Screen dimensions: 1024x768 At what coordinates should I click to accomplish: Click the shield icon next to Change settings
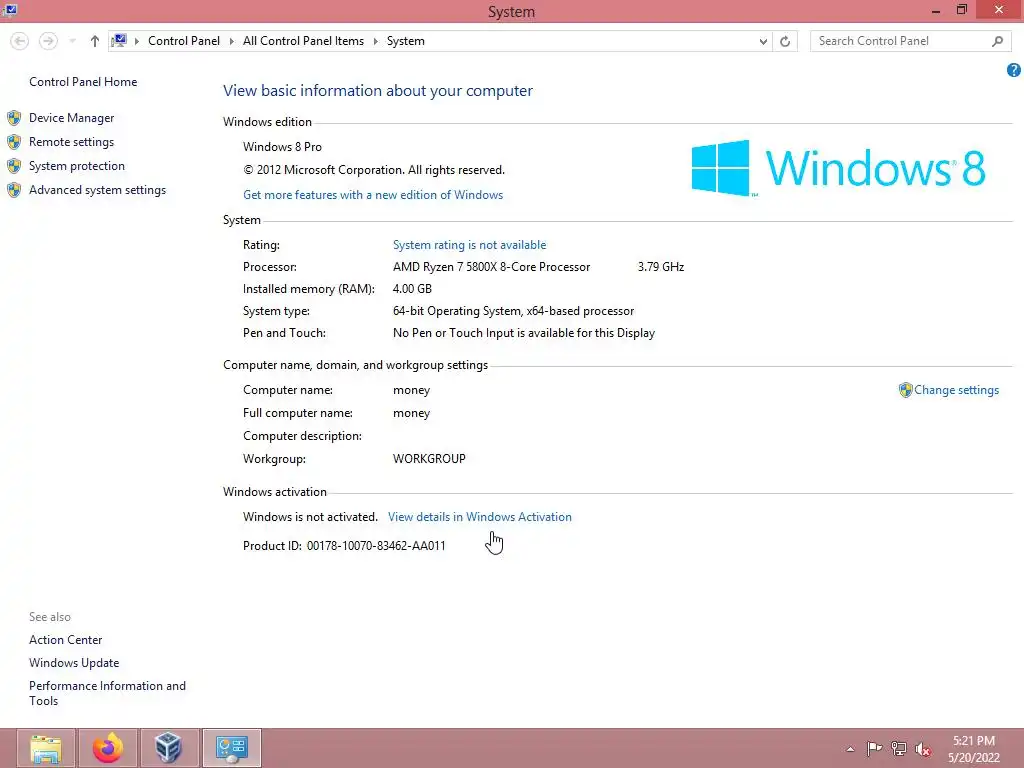point(905,390)
